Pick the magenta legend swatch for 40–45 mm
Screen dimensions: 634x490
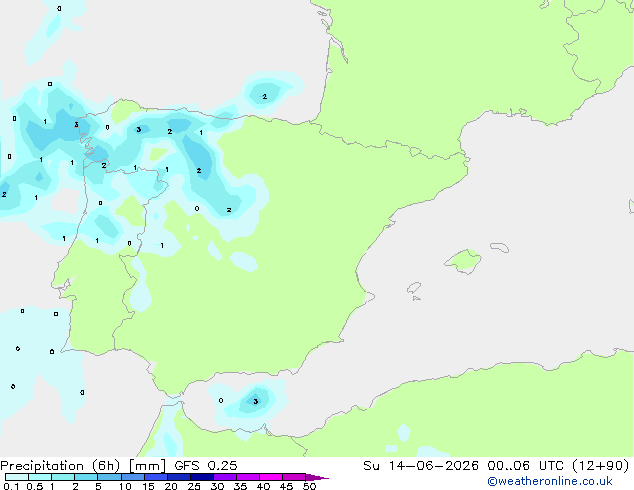point(271,477)
